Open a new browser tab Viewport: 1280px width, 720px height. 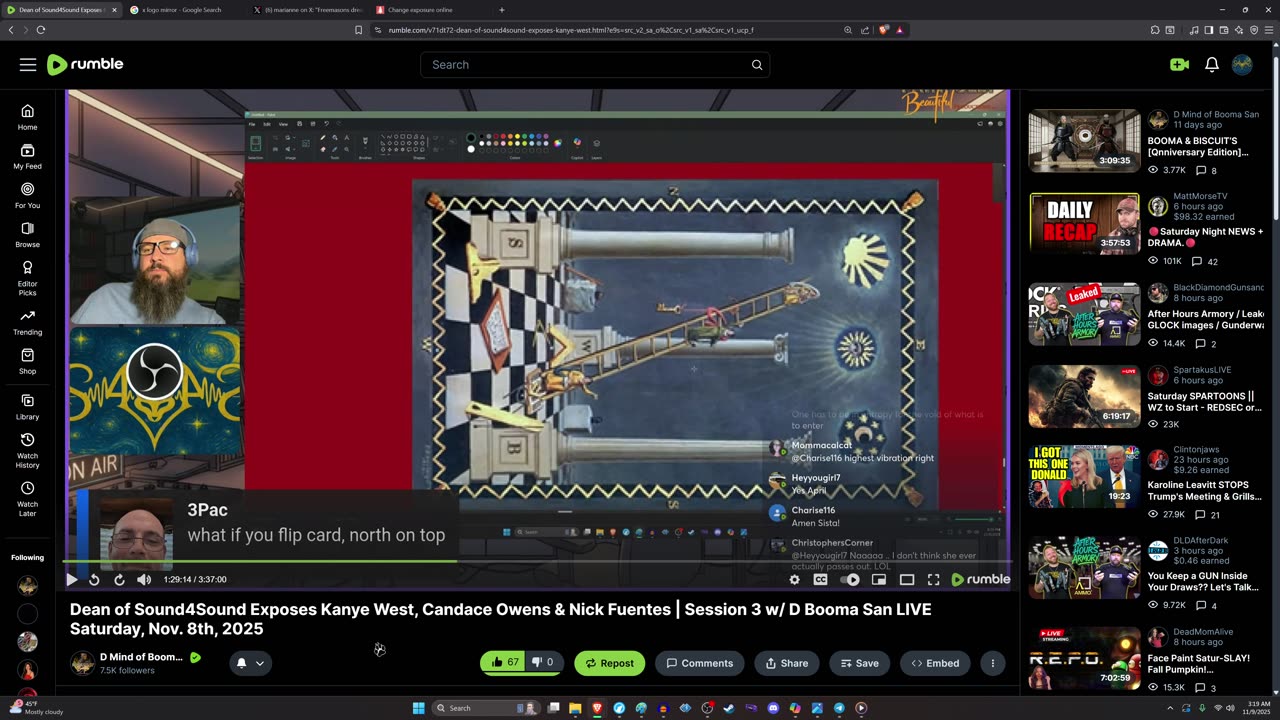502,10
